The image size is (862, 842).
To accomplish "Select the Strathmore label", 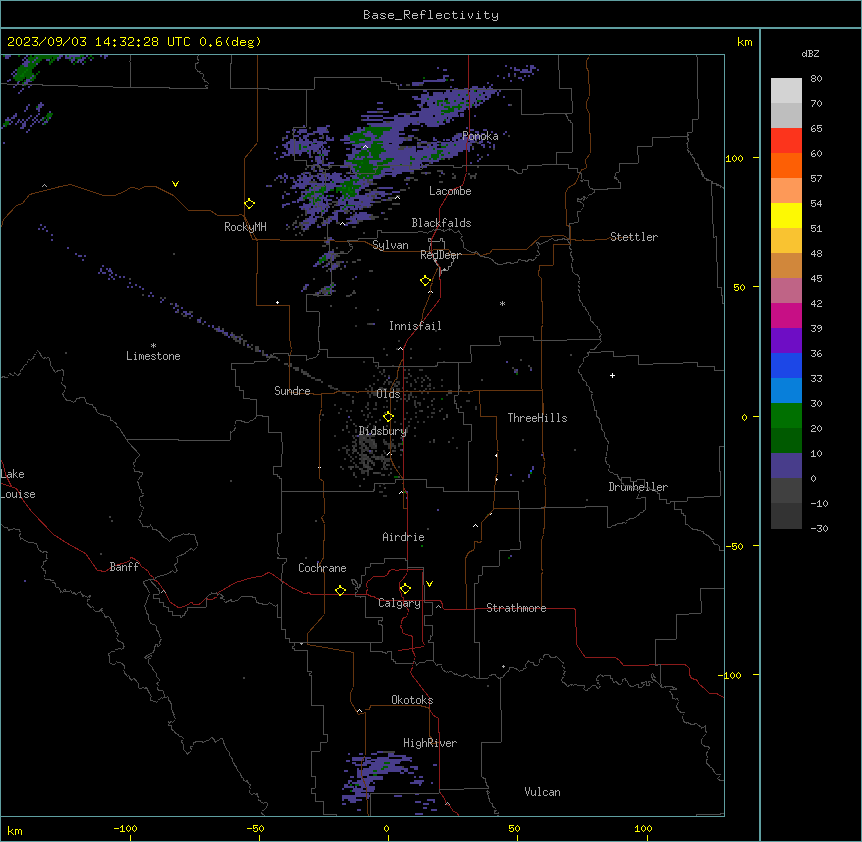I will (516, 608).
